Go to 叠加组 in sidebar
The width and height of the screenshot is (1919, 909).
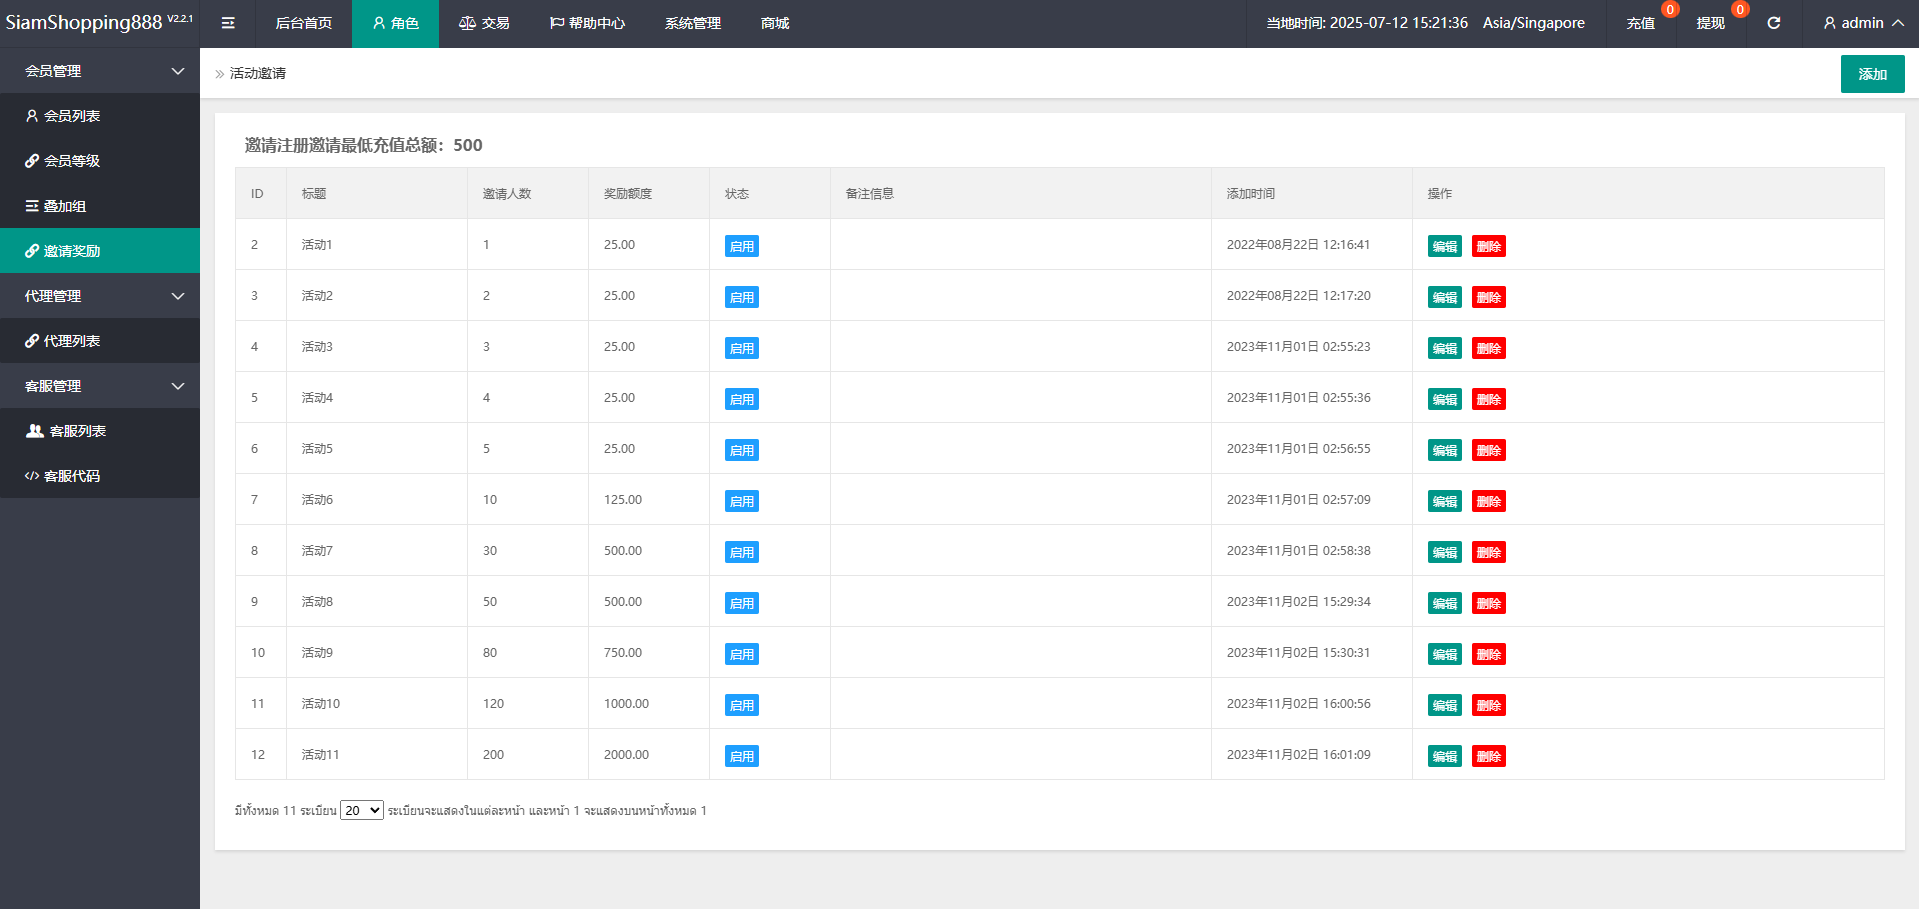64,206
